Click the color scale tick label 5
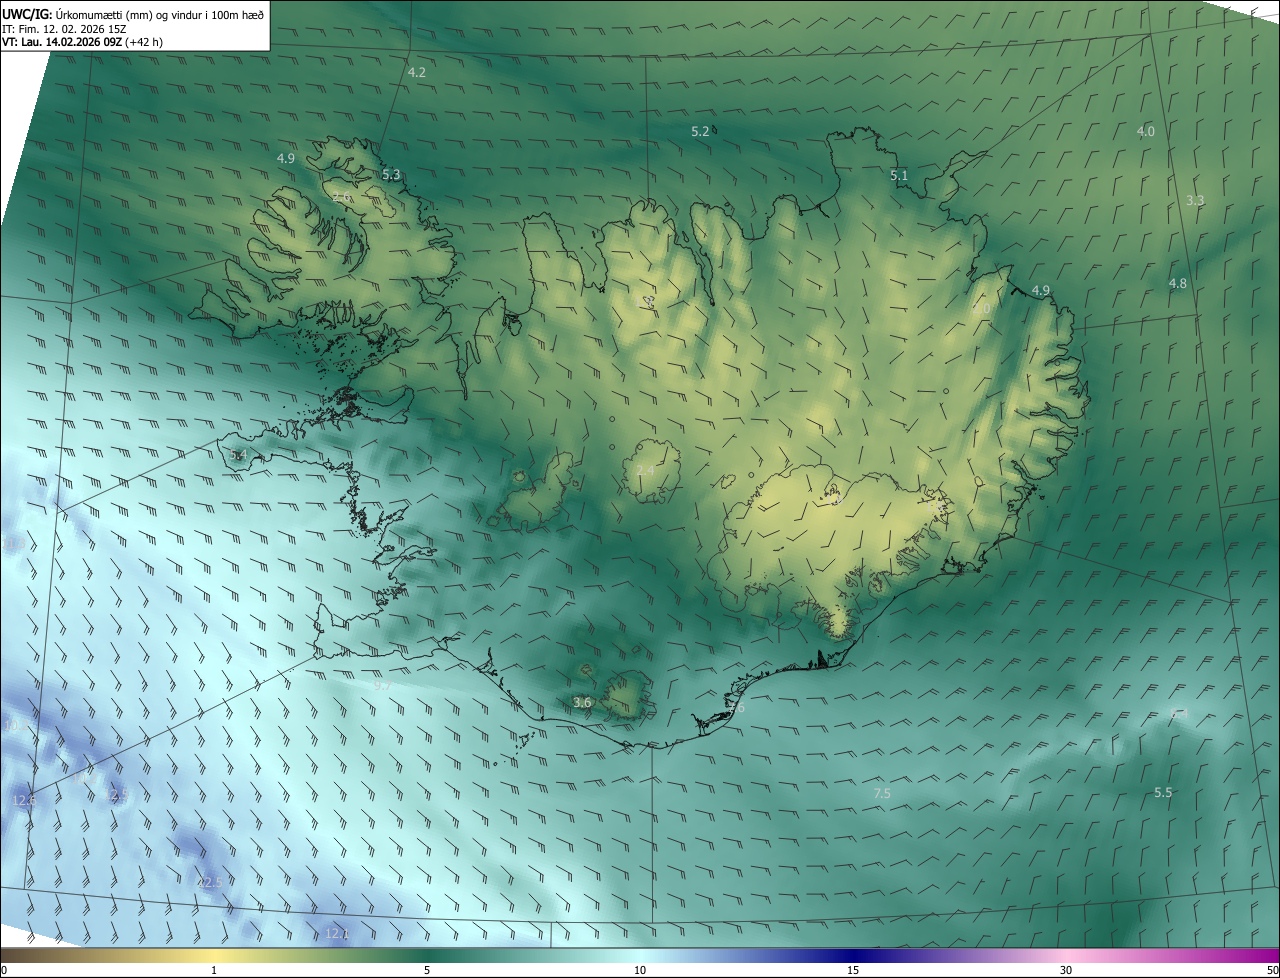1280x978 pixels. click(x=427, y=970)
